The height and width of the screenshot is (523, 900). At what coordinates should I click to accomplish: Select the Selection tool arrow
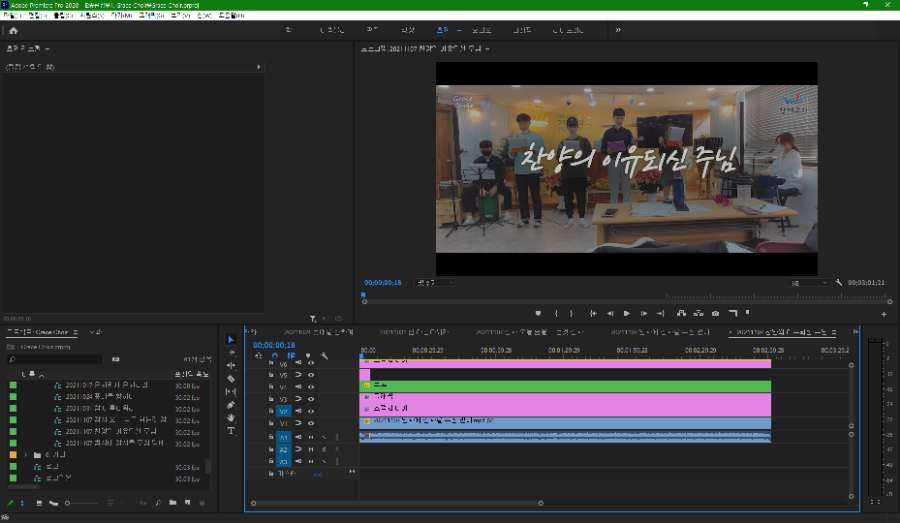[x=231, y=339]
